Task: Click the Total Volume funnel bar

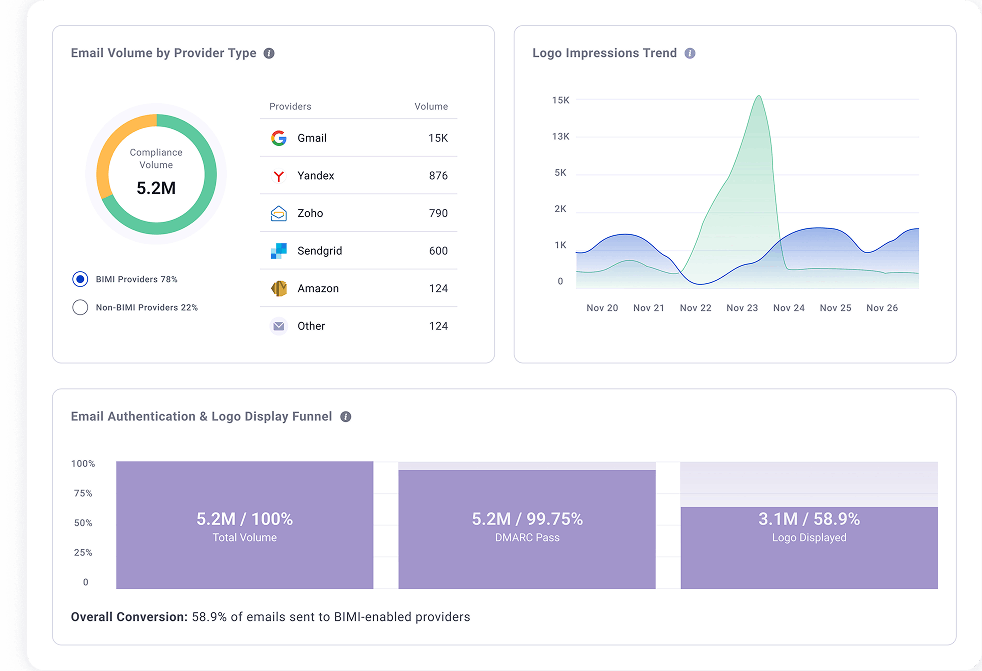Action: [244, 525]
